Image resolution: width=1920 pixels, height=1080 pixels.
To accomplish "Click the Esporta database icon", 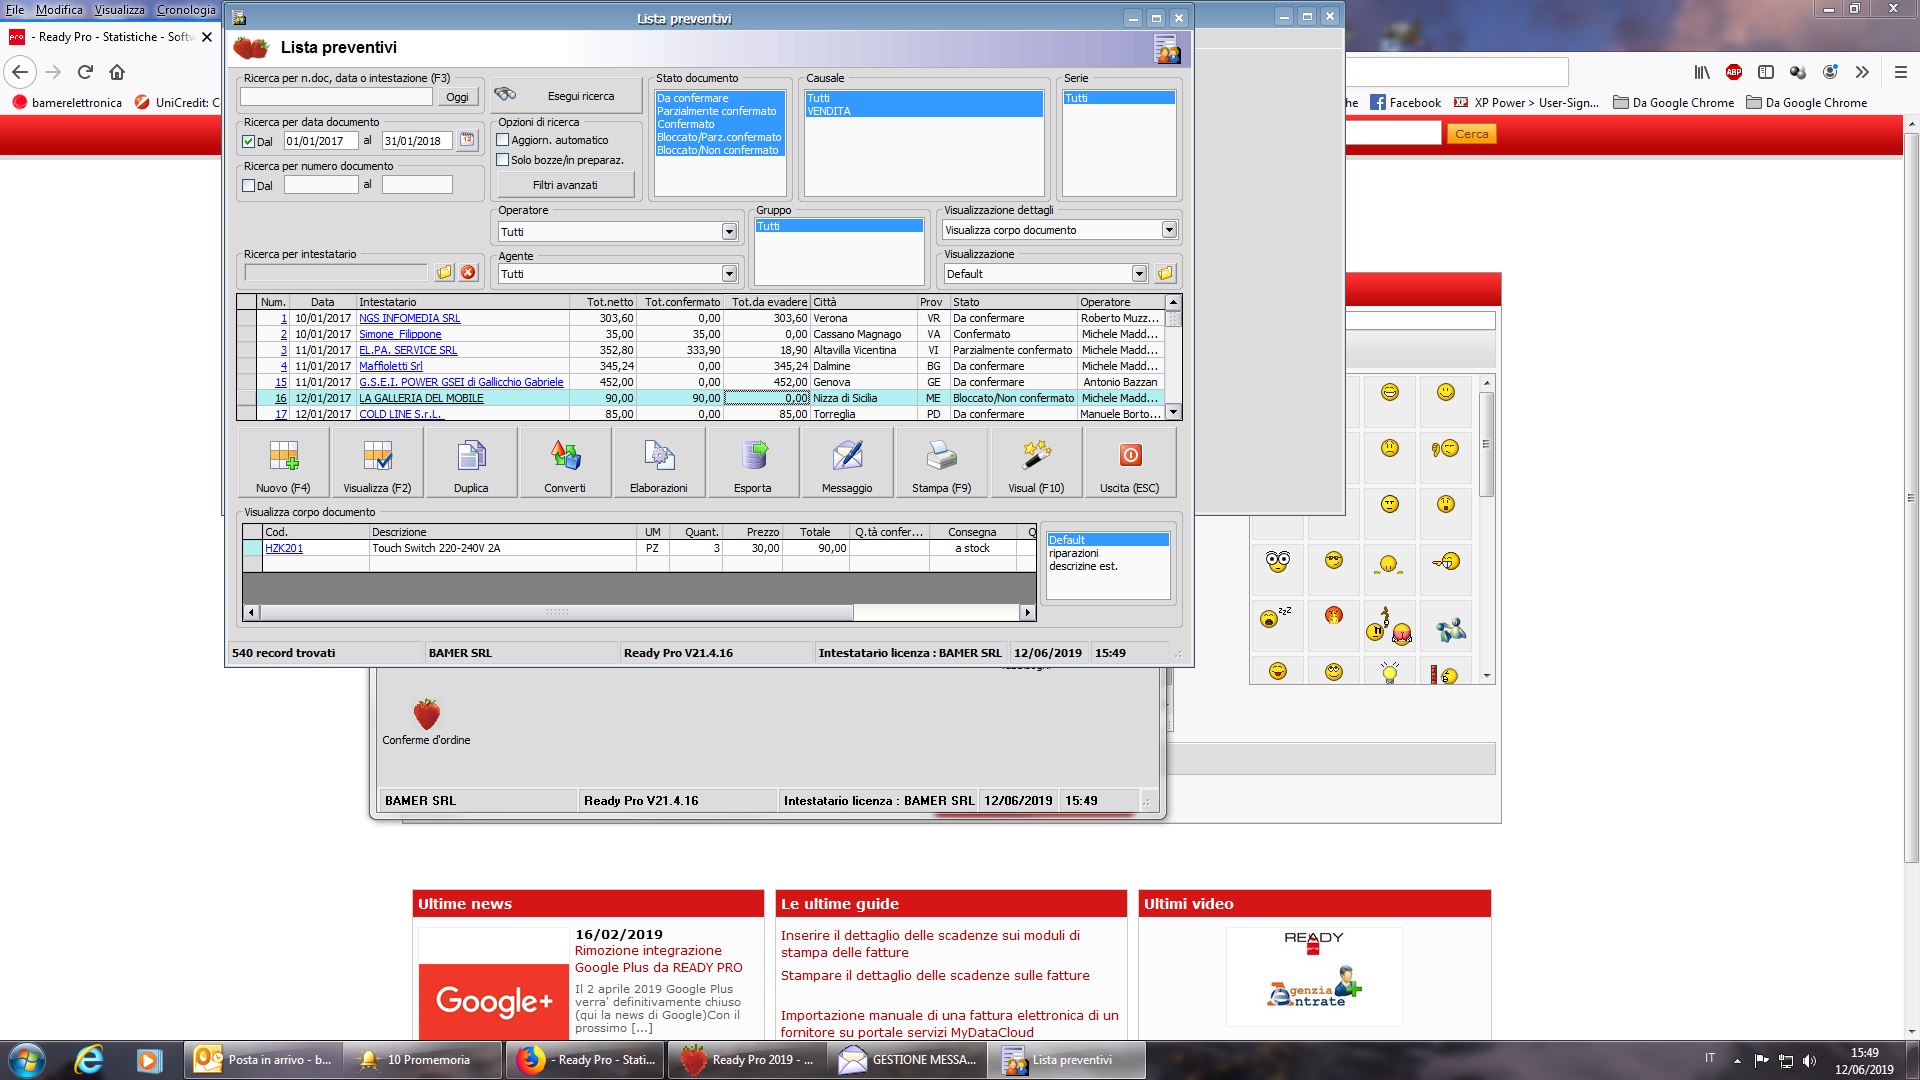I will point(753,457).
